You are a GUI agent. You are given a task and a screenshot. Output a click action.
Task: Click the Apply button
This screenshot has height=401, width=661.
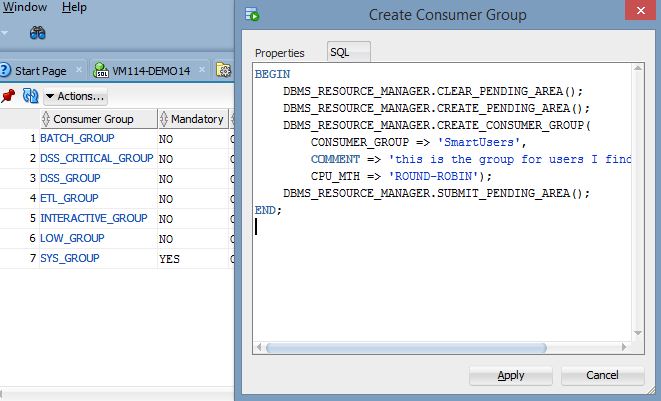(x=511, y=375)
